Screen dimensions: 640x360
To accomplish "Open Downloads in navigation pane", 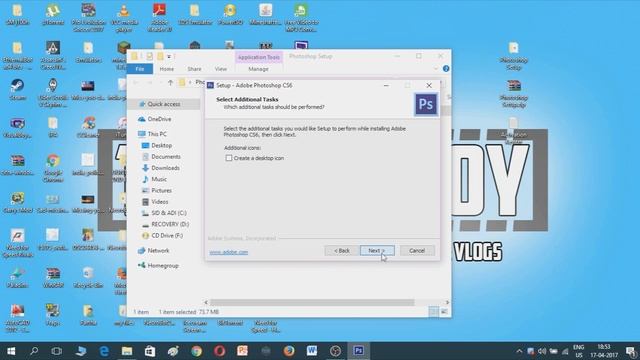I will [x=165, y=168].
